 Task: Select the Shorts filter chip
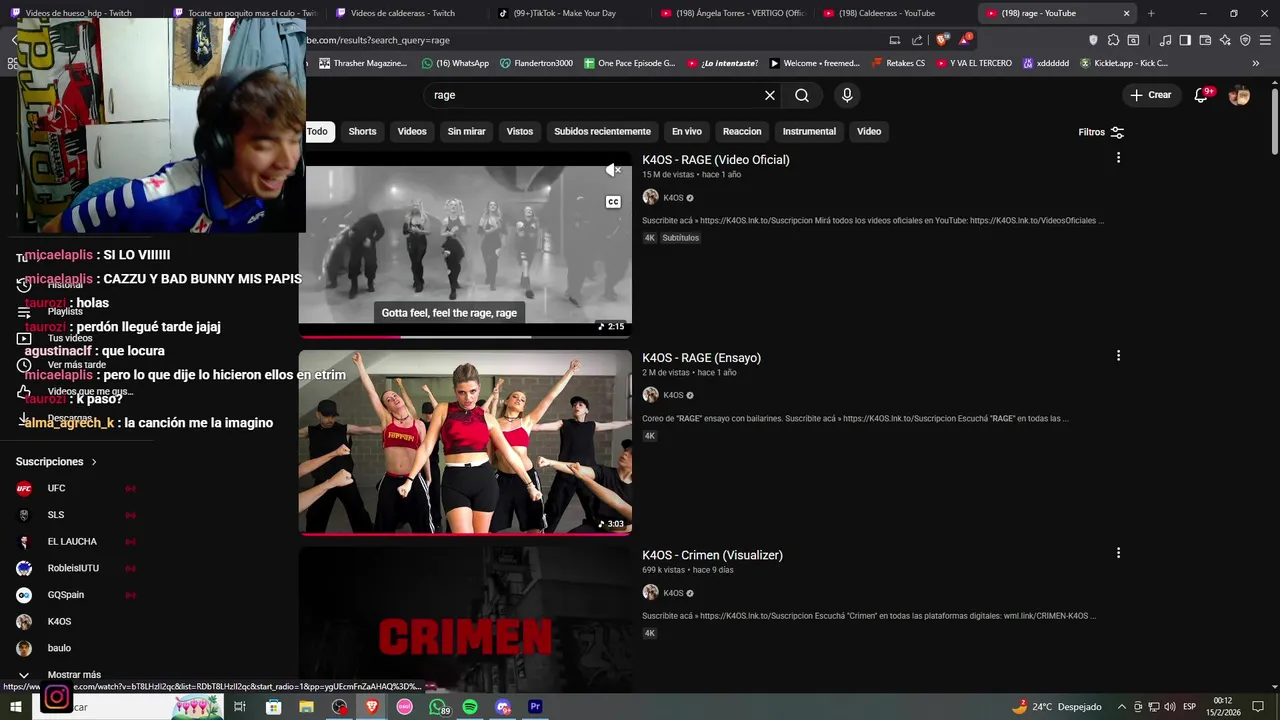point(362,131)
